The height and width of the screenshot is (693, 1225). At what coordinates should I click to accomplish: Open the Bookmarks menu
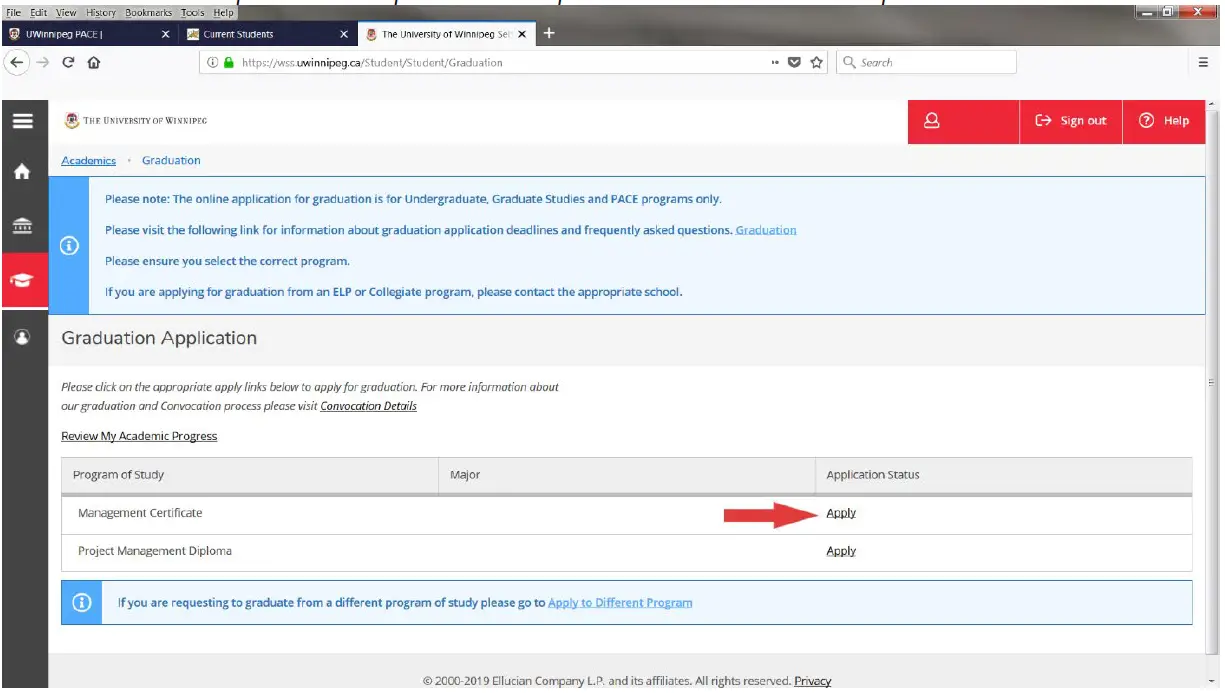148,13
